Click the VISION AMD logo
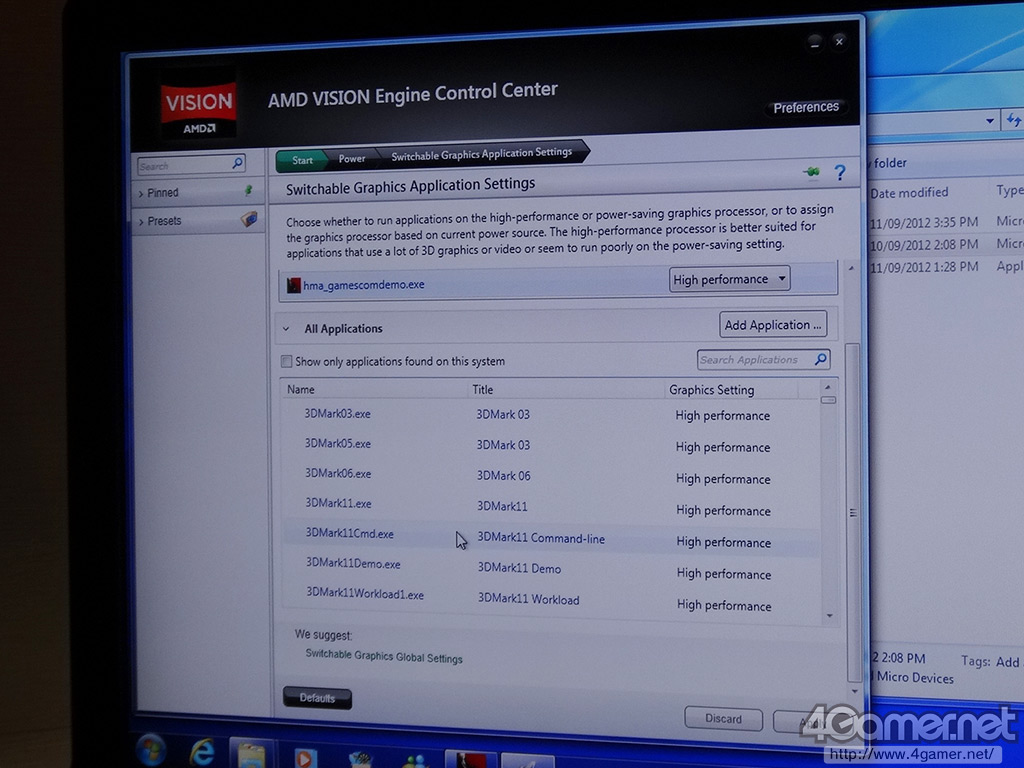 pyautogui.click(x=199, y=109)
